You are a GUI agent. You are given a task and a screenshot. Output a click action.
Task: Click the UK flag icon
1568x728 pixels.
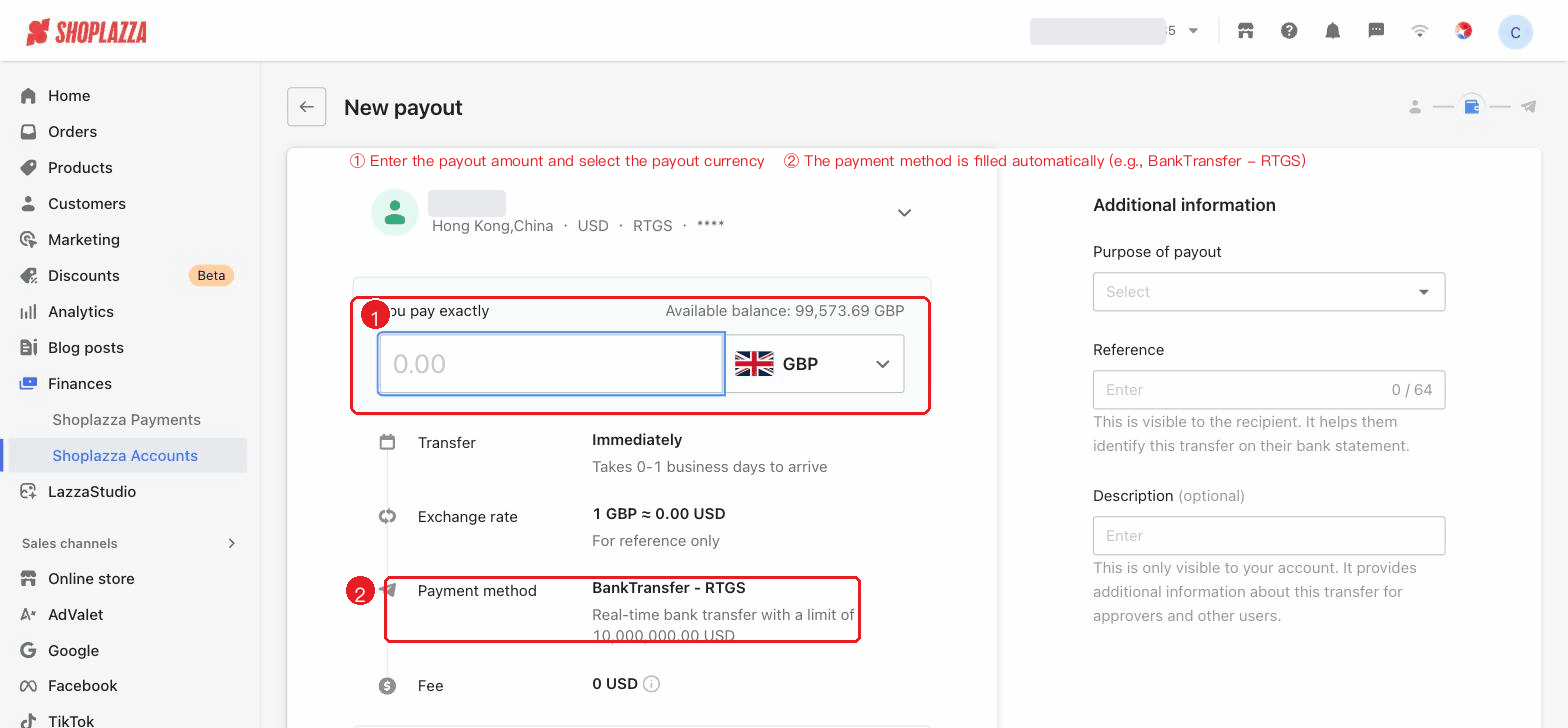(754, 364)
